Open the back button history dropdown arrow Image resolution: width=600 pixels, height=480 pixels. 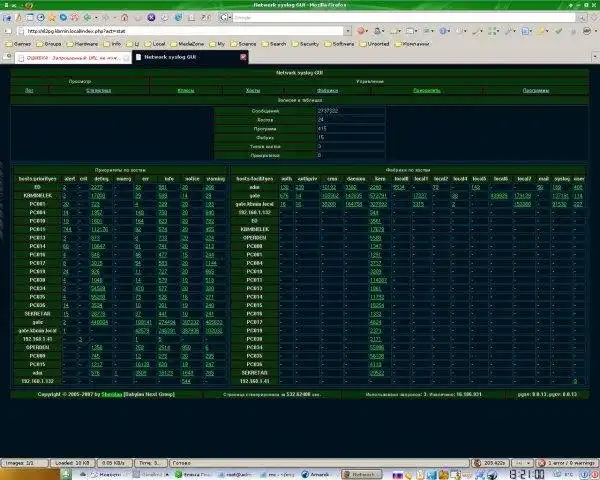click(96, 18)
